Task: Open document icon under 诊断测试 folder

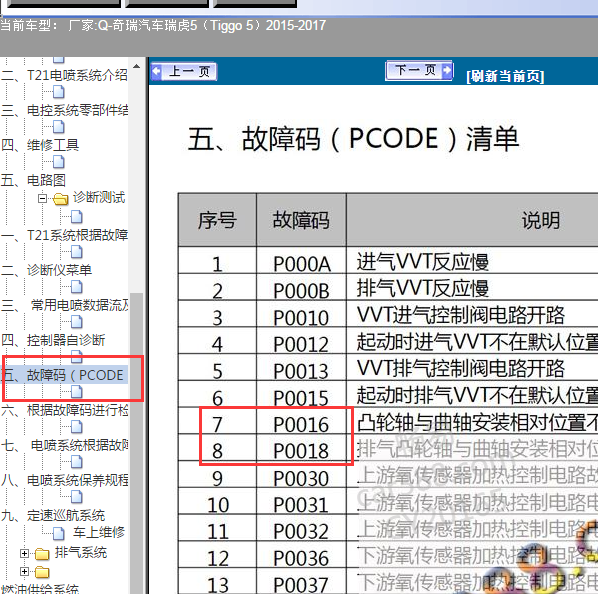Action: (x=76, y=217)
